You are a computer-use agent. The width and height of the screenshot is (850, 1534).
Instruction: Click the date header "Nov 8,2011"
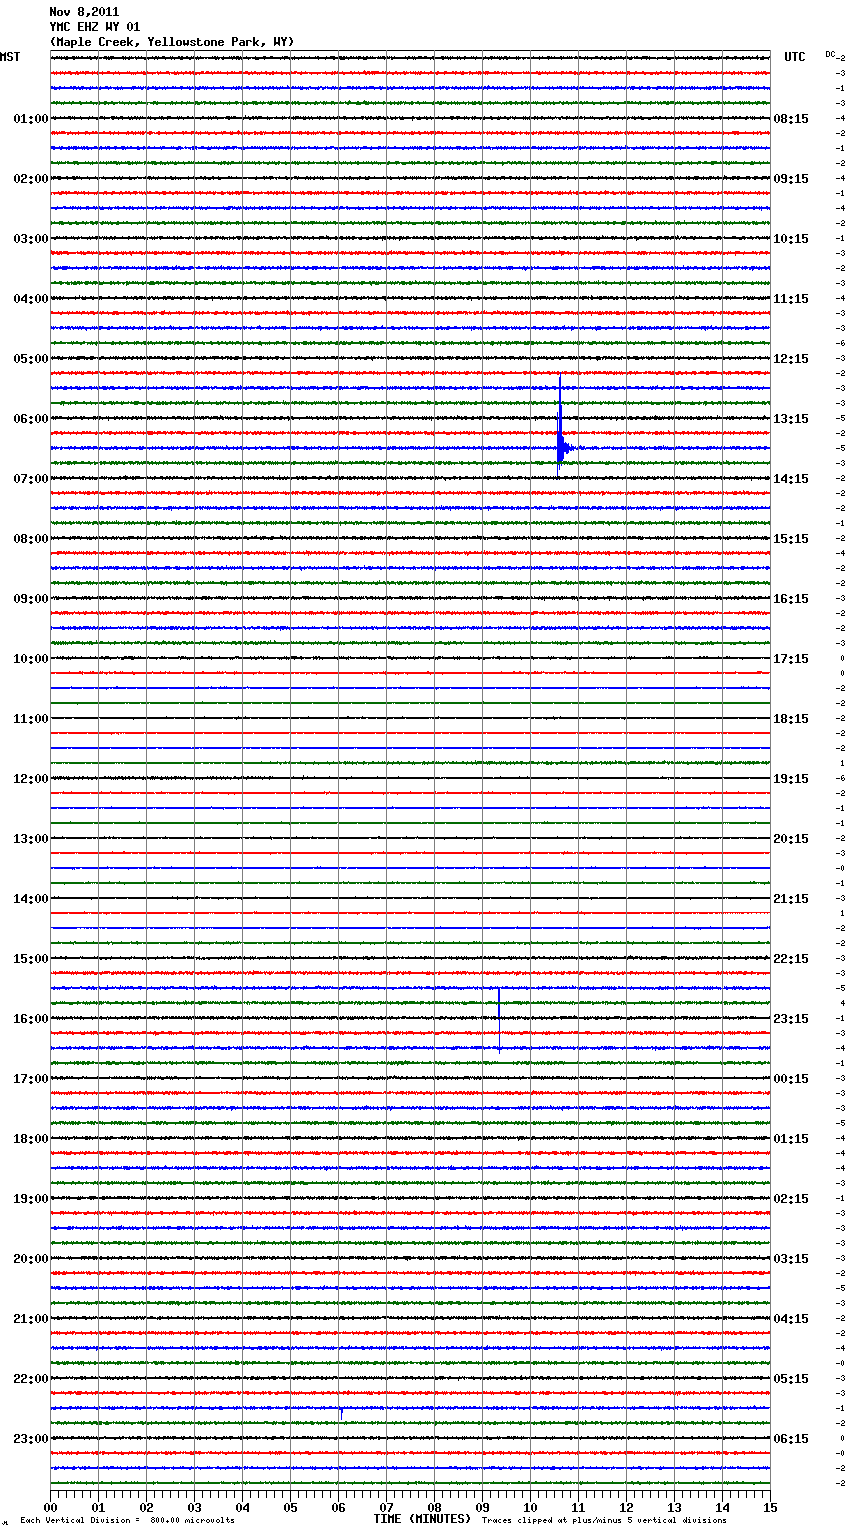coord(84,12)
